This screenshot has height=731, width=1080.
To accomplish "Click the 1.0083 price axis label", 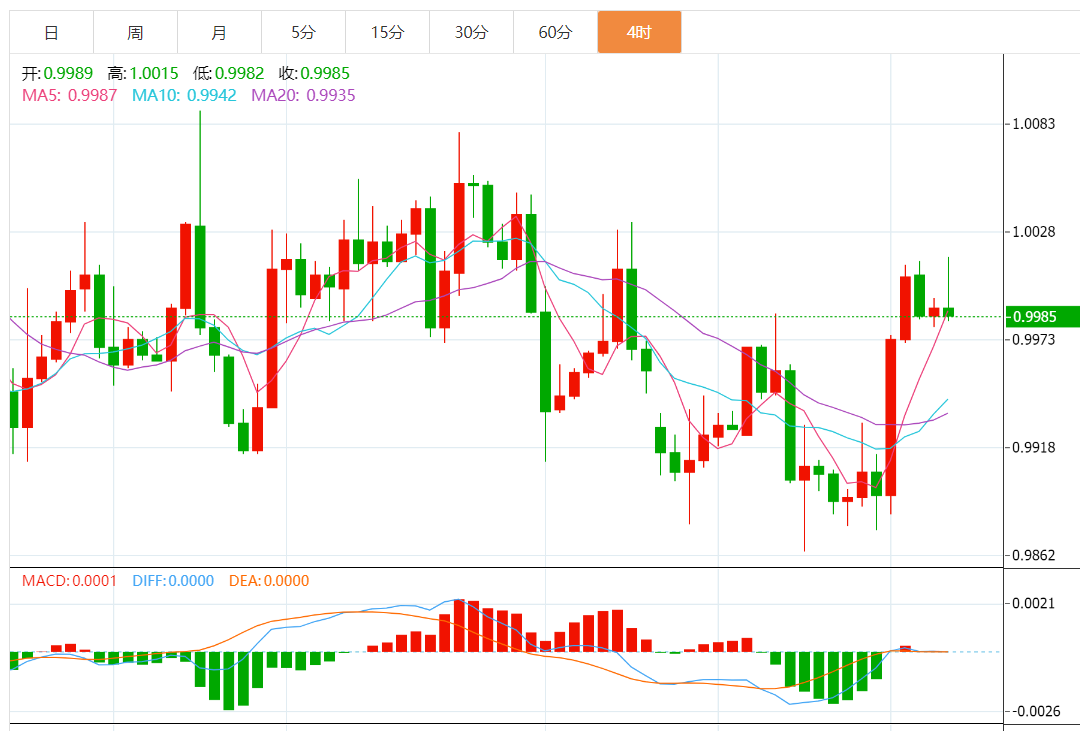I will 1033,124.
